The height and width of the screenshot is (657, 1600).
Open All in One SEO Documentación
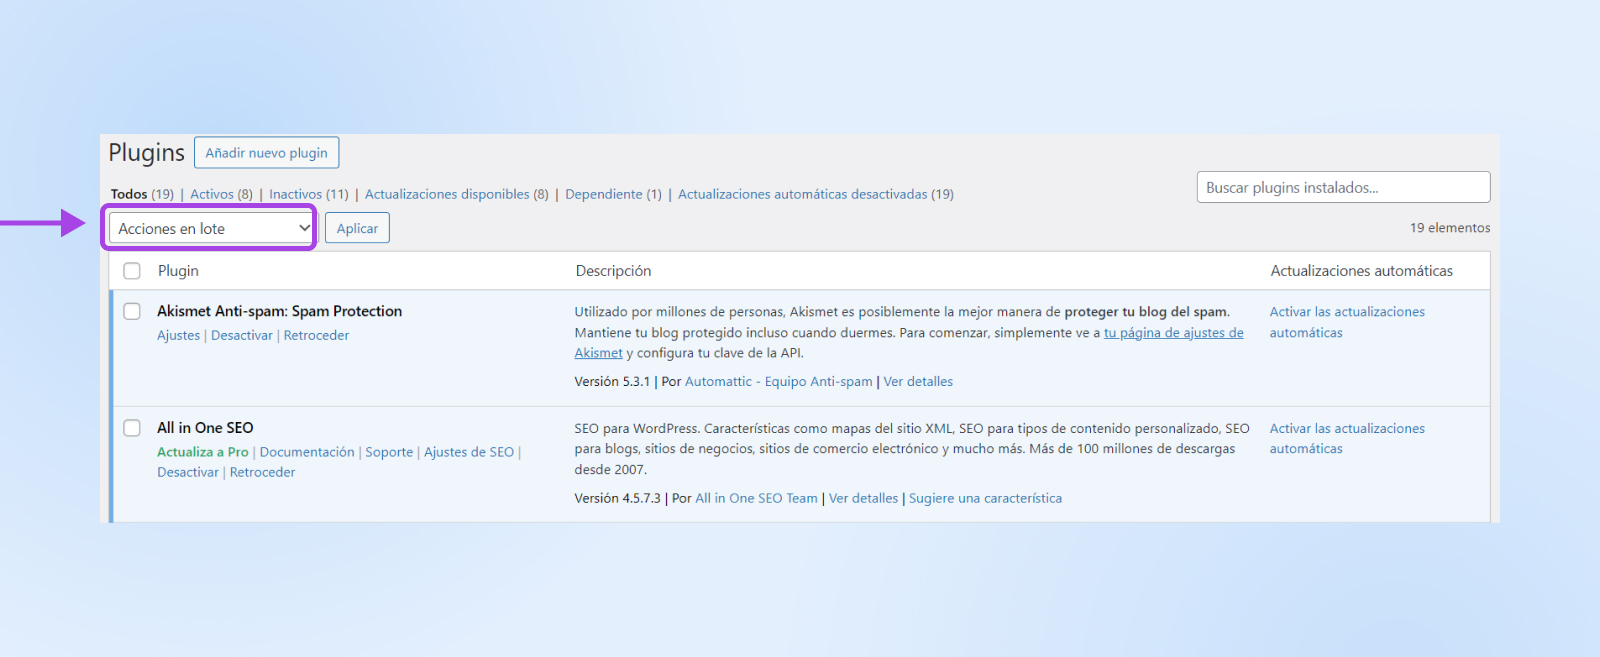pyautogui.click(x=307, y=452)
